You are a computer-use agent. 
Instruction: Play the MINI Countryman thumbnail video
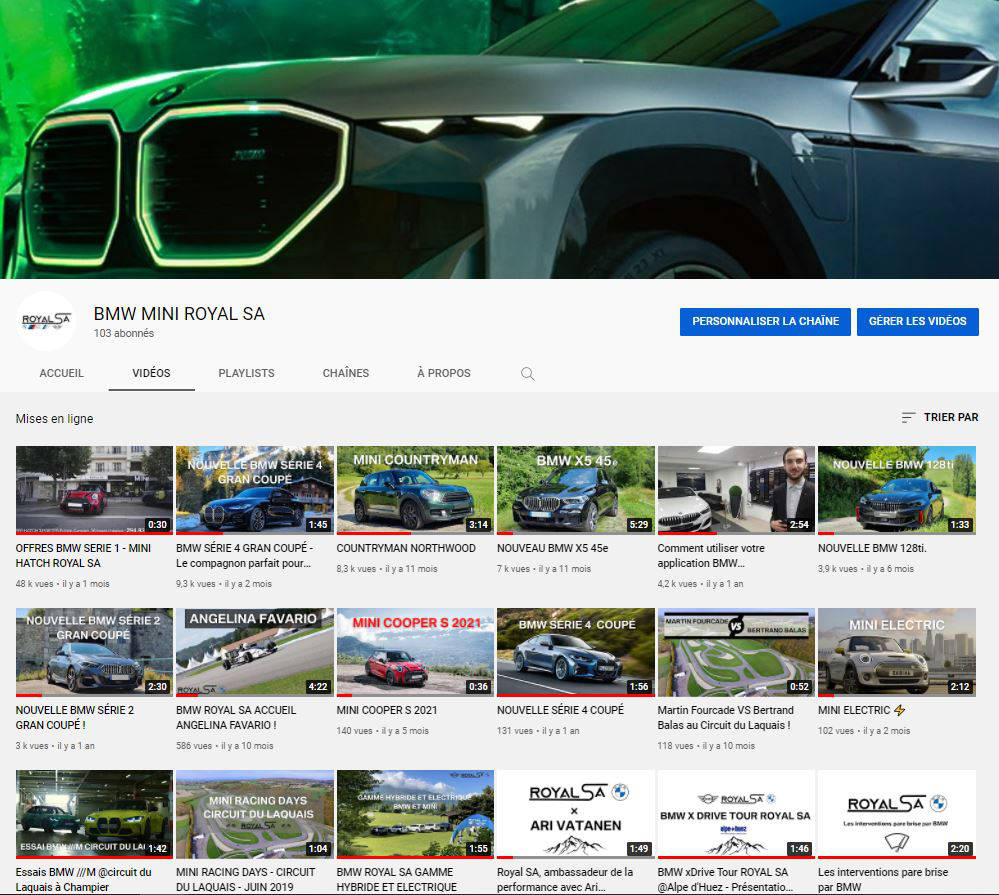click(415, 490)
